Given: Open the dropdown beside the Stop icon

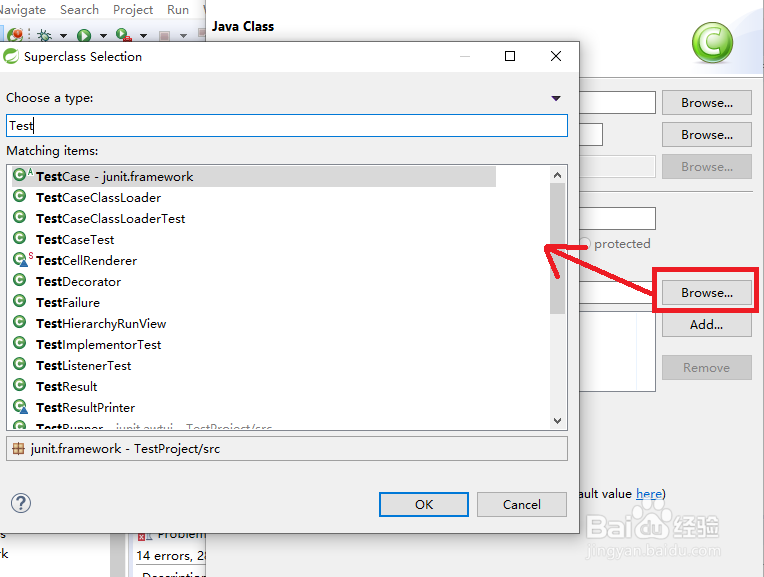Looking at the screenshot, I should click(183, 36).
